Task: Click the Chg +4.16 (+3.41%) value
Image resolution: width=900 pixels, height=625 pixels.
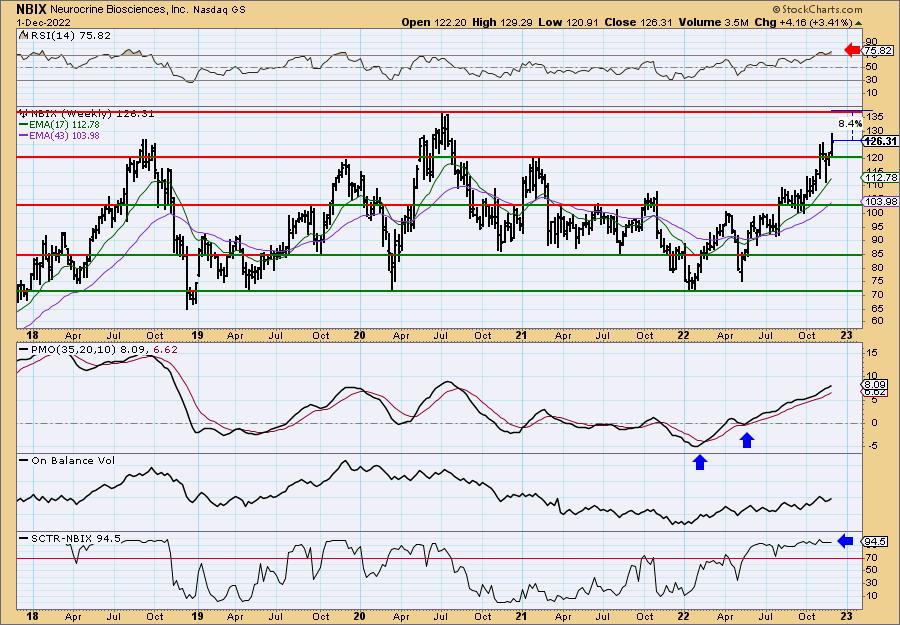Action: coord(804,22)
